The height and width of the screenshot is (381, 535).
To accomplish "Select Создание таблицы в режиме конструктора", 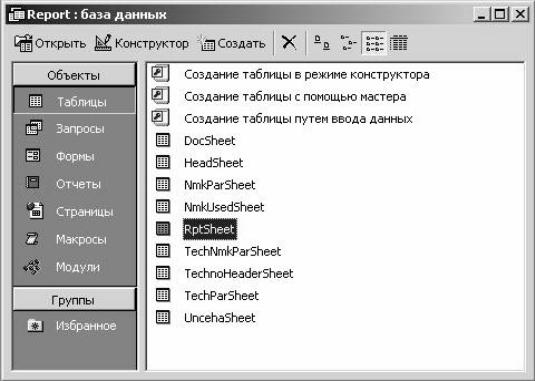I will tap(307, 74).
